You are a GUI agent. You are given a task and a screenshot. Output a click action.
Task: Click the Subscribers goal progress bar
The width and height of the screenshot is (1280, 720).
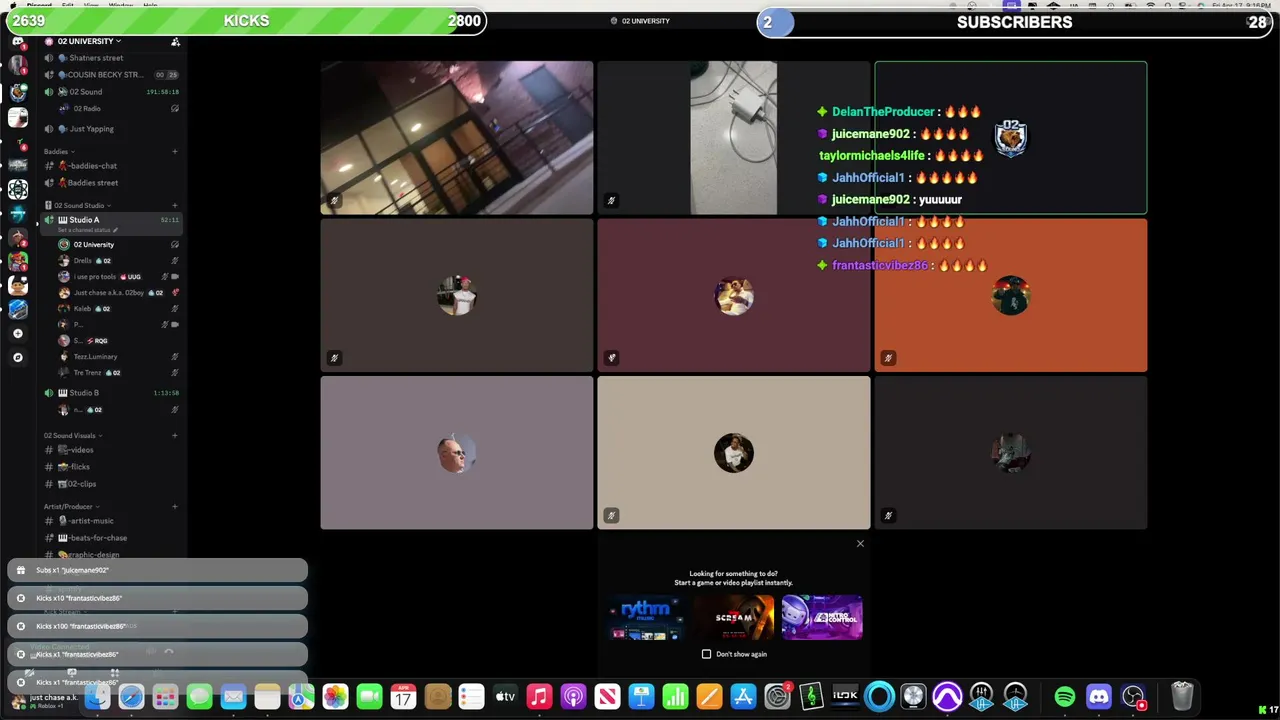point(1015,22)
